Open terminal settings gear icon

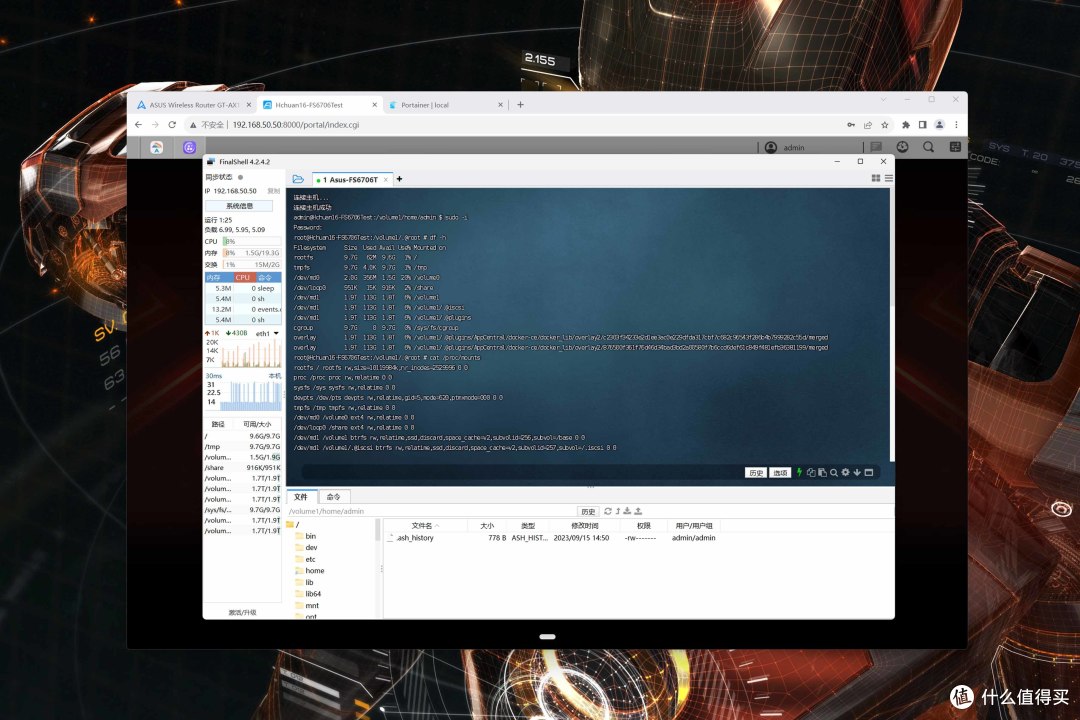click(x=845, y=472)
